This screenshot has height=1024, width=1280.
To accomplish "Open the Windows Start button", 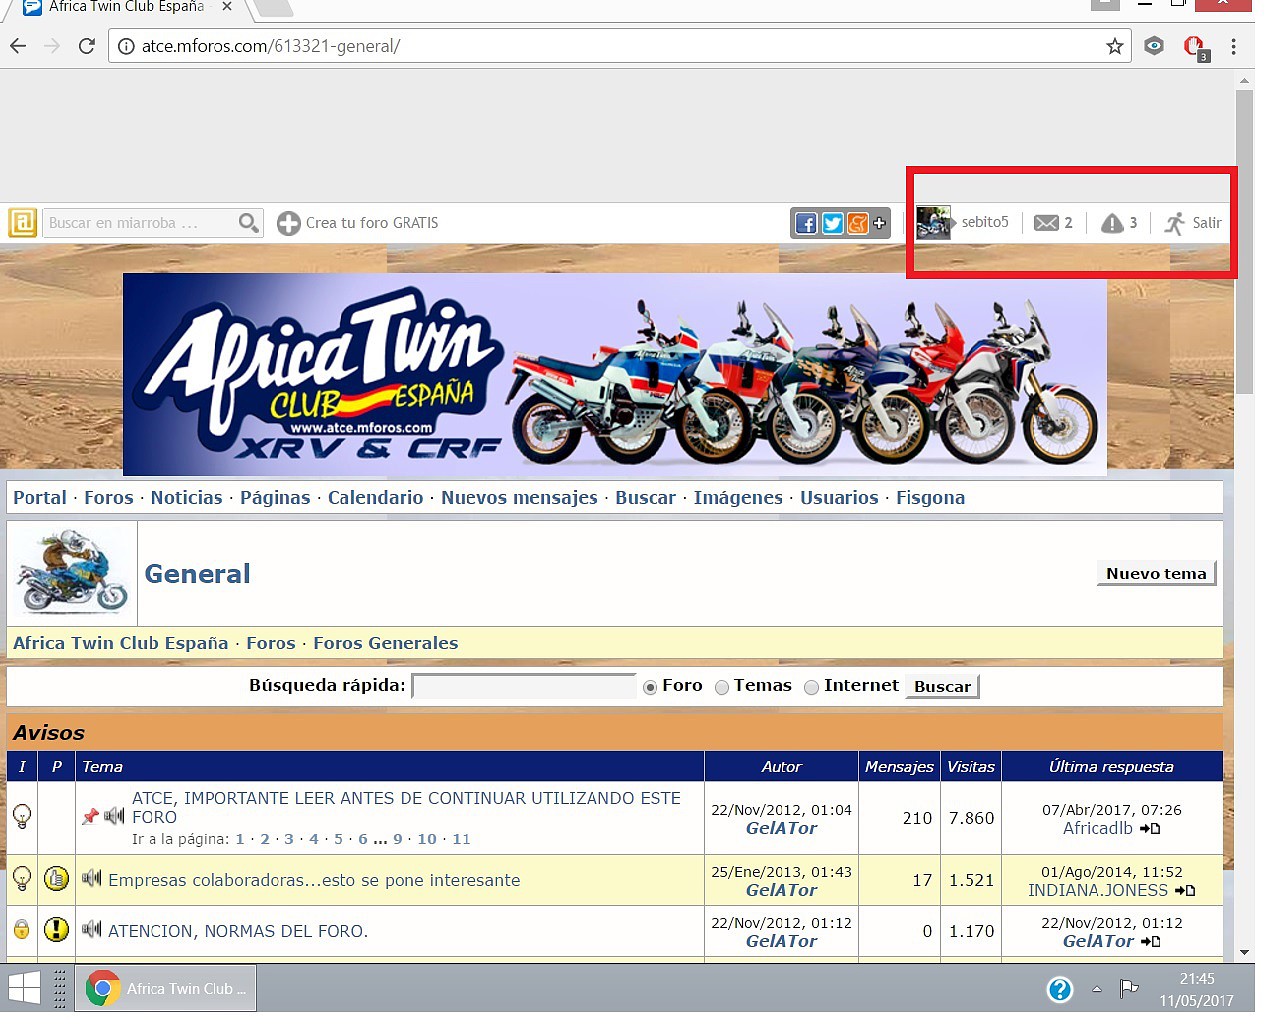I will pyautogui.click(x=24, y=988).
